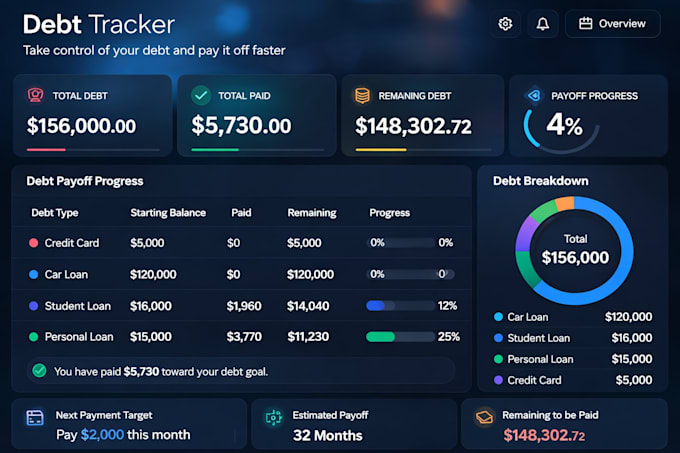Select the Credit Card table row label

coord(72,243)
